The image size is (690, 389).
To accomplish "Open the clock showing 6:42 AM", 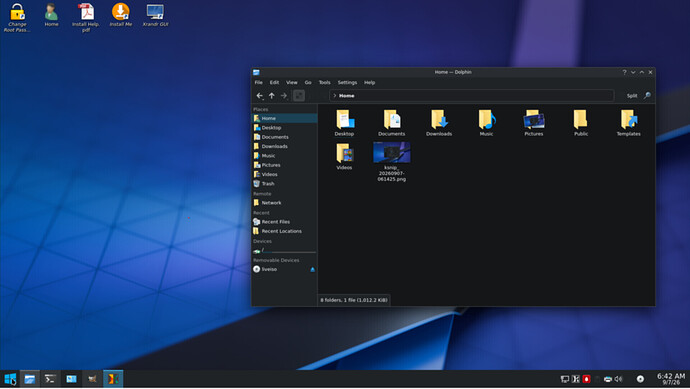I will point(671,379).
